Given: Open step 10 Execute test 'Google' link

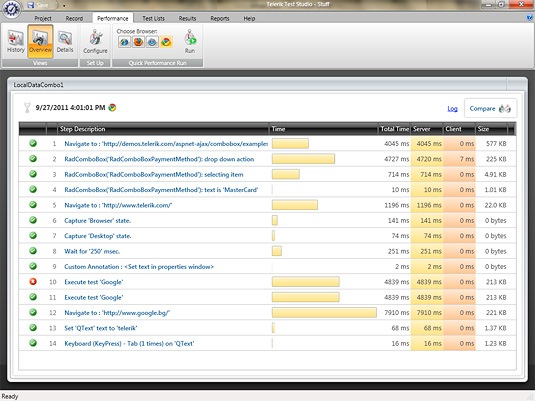Looking at the screenshot, I should [93, 282].
